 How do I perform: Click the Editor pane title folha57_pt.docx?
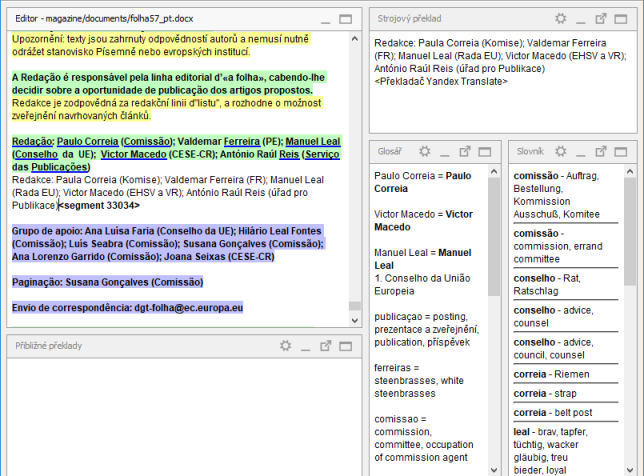[x=104, y=18]
